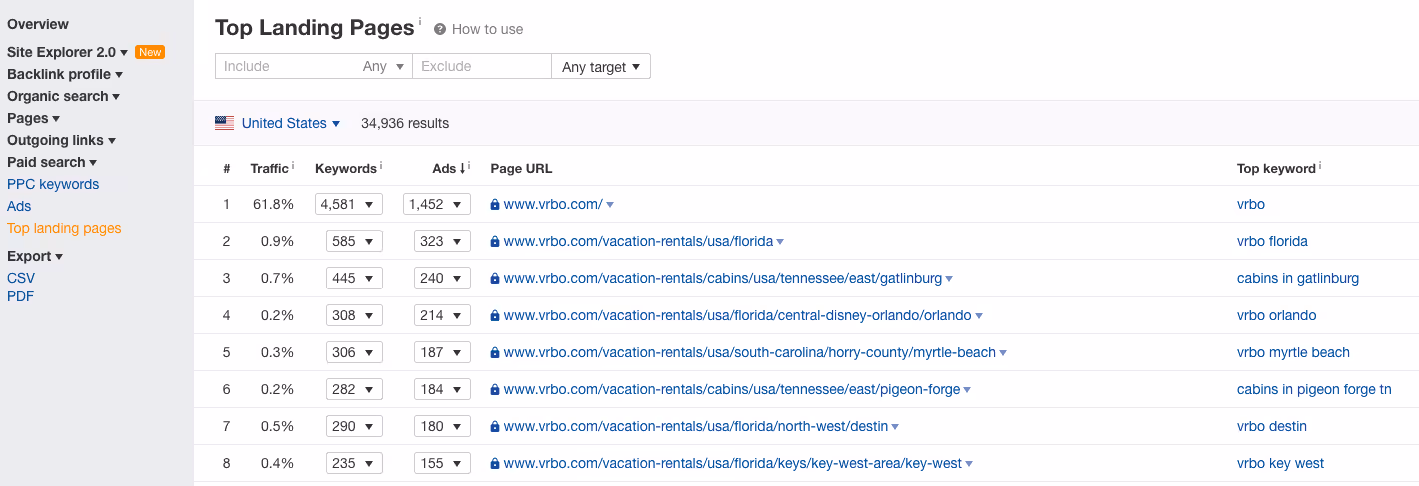1419x486 pixels.
Task: Expand the Pages sidebar menu
Action: click(x=33, y=118)
